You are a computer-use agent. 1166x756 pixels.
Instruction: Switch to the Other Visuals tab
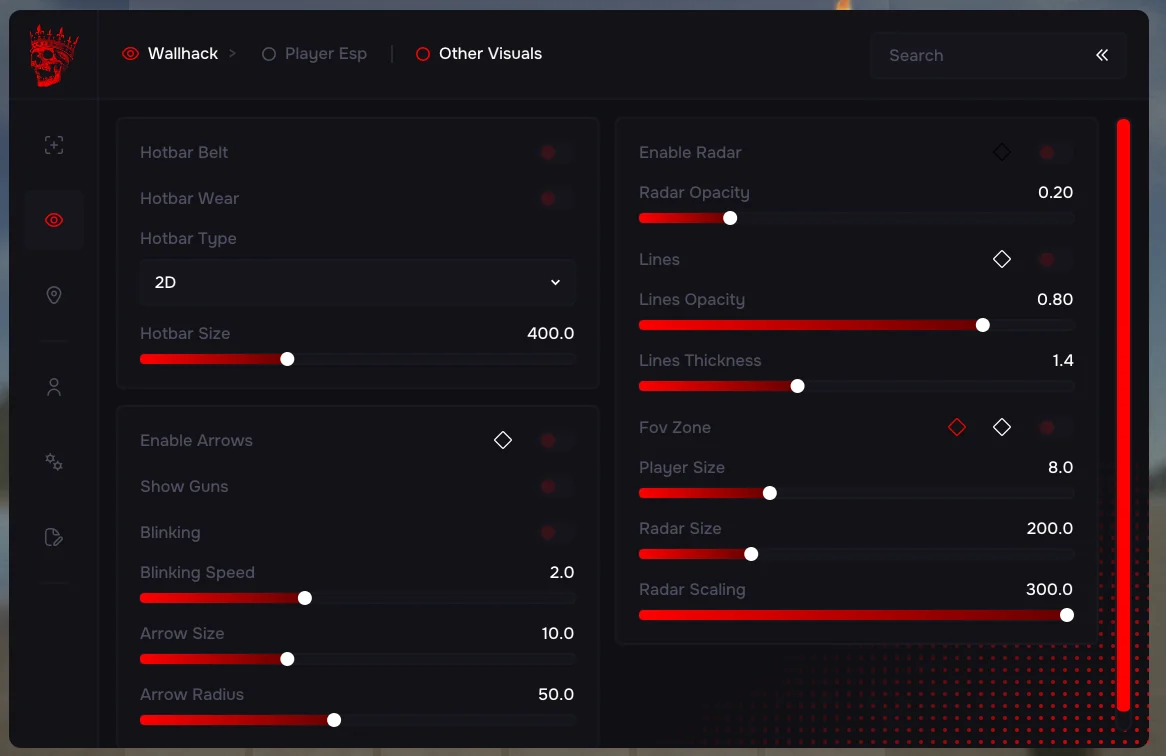point(479,54)
